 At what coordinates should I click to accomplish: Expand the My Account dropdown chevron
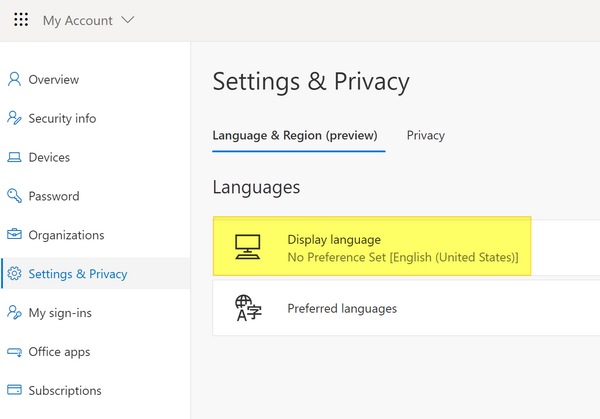coord(126,20)
